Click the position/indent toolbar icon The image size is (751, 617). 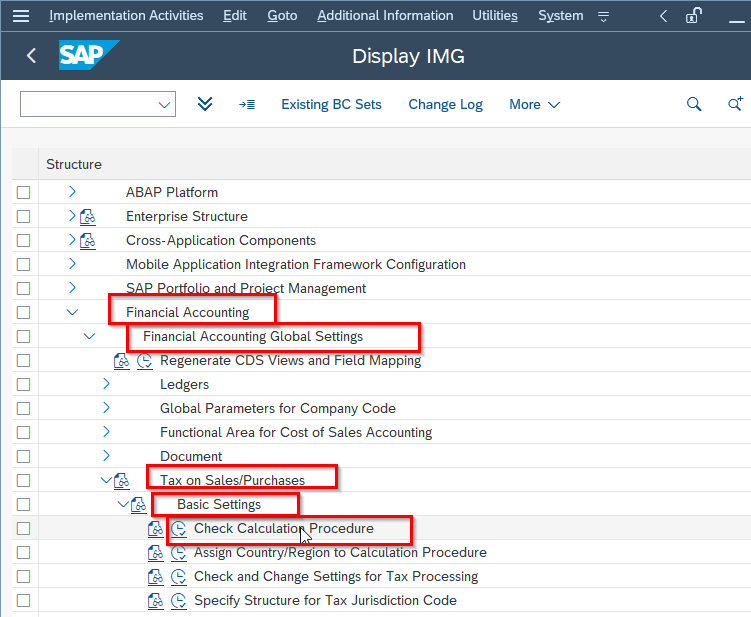click(x=247, y=104)
